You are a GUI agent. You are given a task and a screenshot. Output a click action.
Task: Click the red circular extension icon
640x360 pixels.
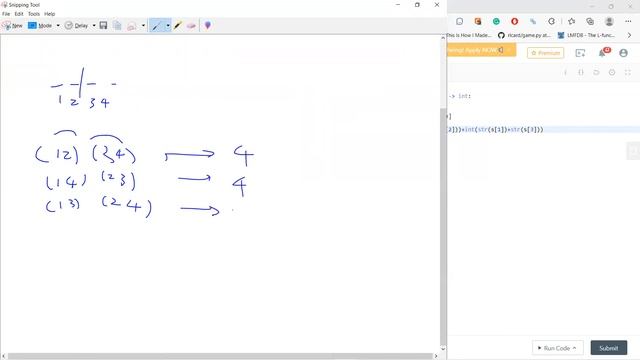tap(515, 21)
